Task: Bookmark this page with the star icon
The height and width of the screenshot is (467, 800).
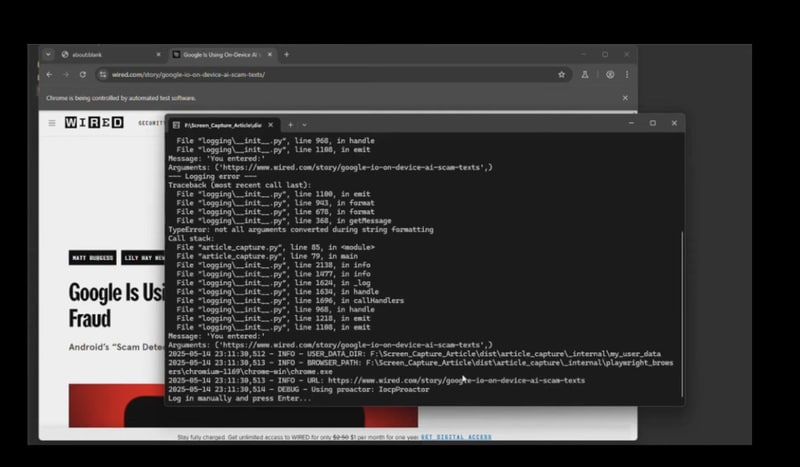Action: 561,75
